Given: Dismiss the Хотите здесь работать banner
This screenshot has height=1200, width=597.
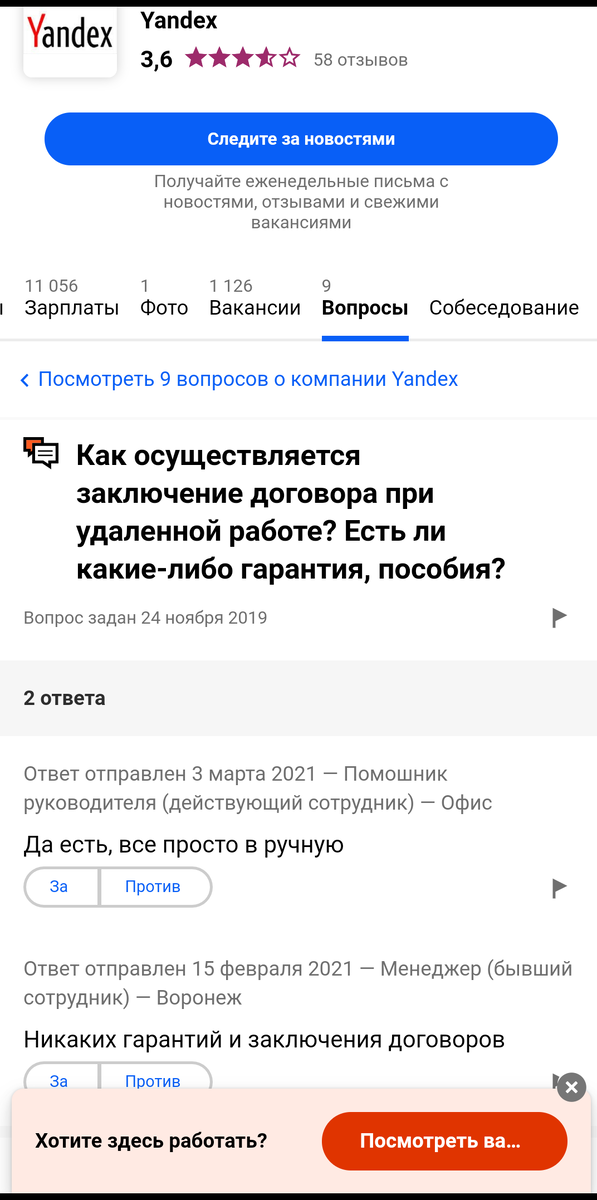Looking at the screenshot, I should pyautogui.click(x=571, y=1087).
